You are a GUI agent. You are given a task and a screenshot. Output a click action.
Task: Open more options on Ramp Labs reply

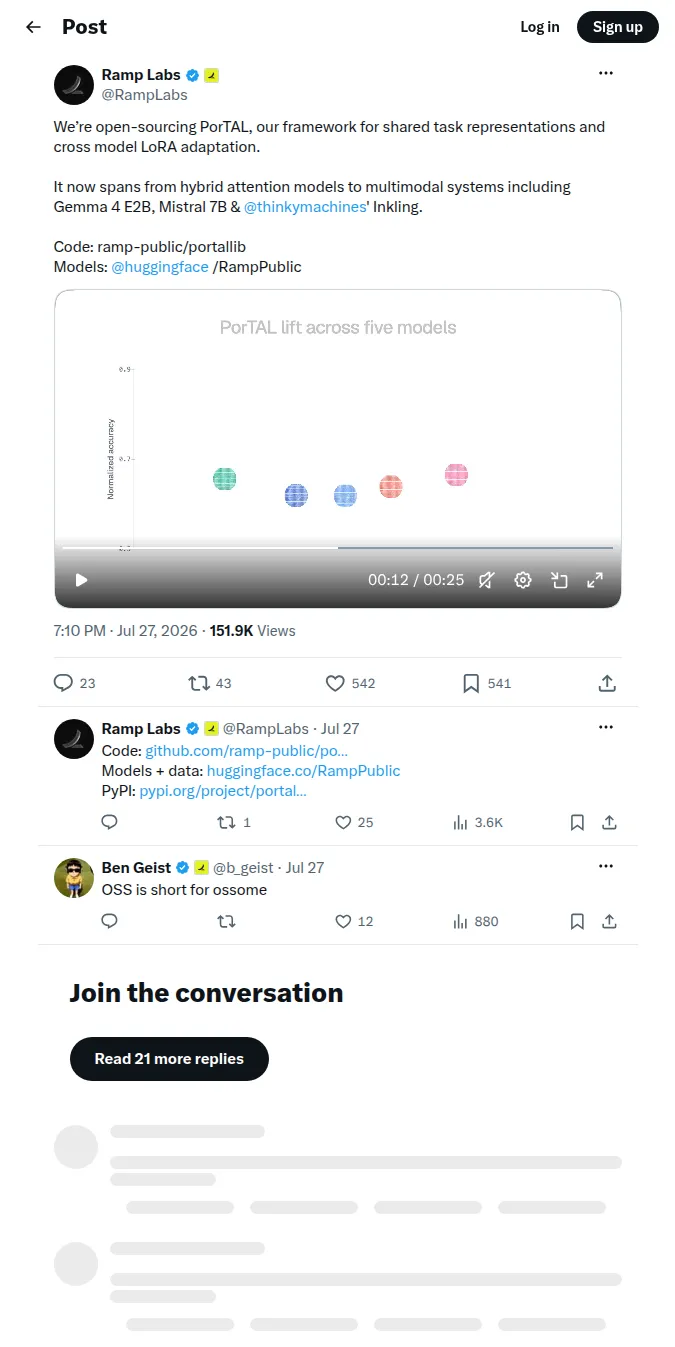[x=606, y=727]
